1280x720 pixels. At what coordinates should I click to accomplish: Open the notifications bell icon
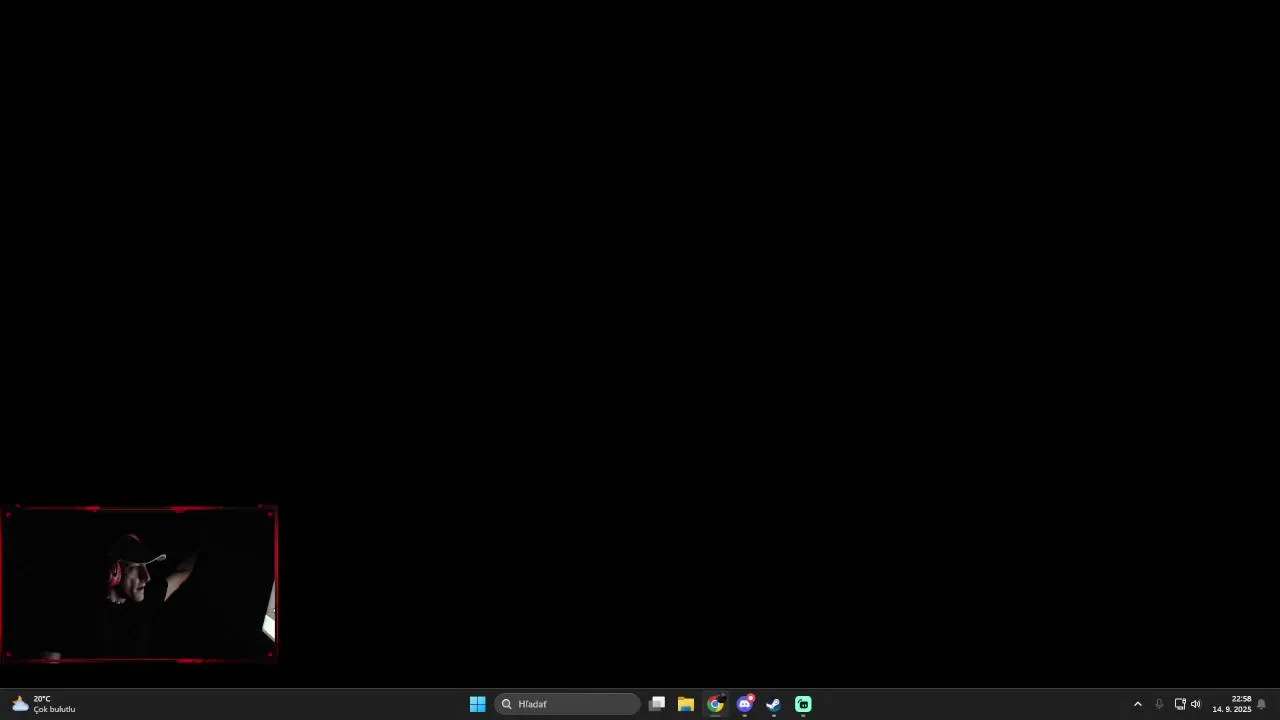tap(1261, 704)
